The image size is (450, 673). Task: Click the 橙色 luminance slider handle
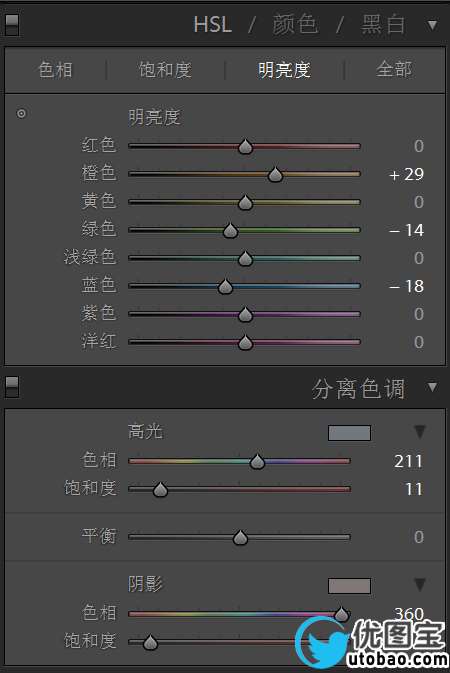pyautogui.click(x=275, y=174)
